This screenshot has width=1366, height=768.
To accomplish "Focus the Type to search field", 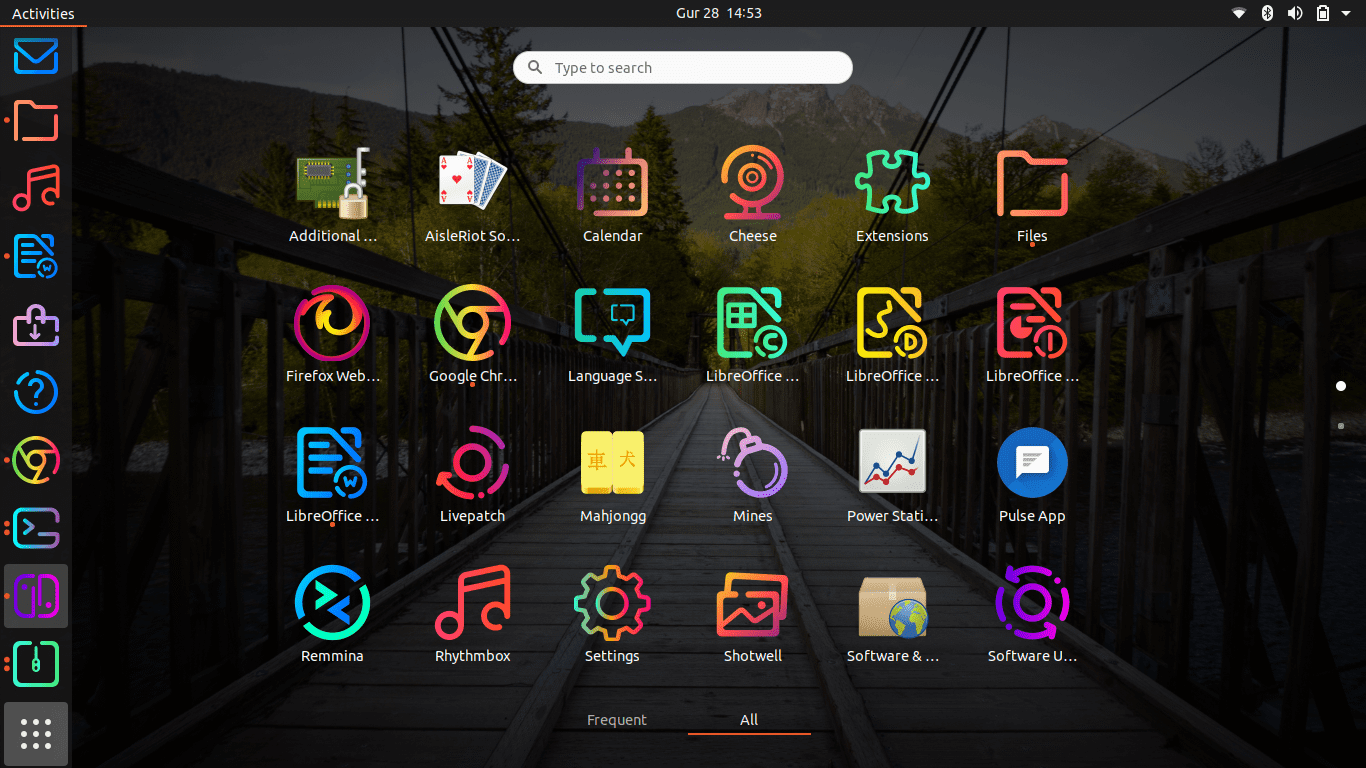I will pyautogui.click(x=683, y=68).
